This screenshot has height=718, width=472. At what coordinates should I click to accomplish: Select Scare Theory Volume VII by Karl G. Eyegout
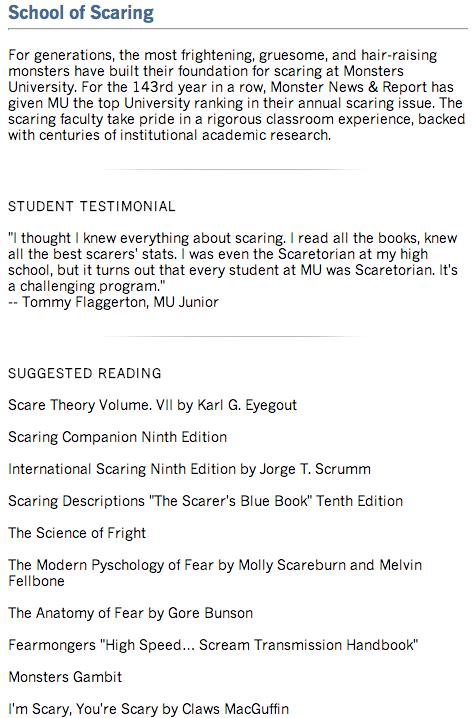(x=152, y=405)
